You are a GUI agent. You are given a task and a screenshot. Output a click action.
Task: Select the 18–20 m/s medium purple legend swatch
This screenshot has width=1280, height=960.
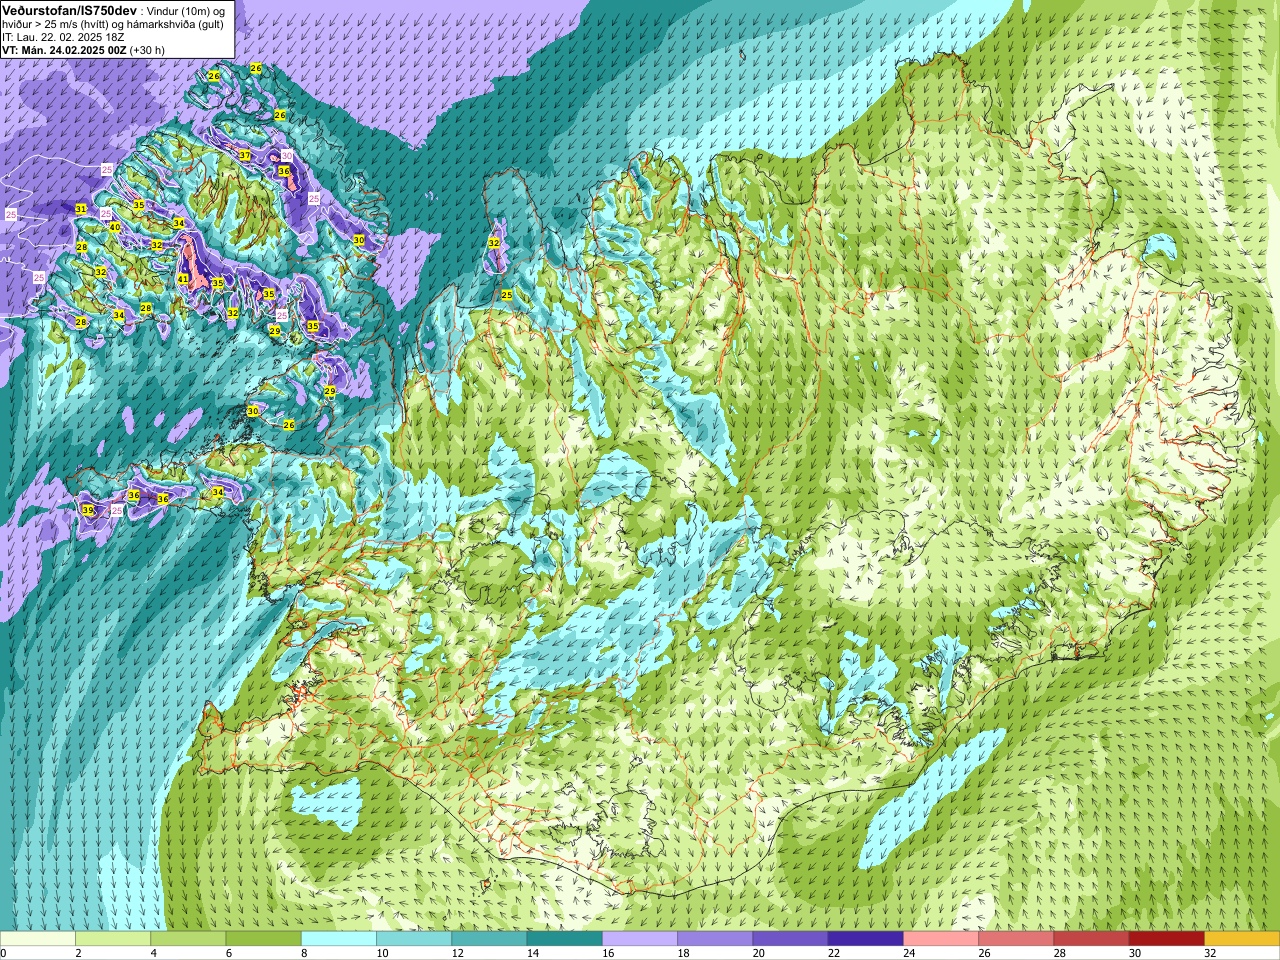pyautogui.click(x=715, y=939)
